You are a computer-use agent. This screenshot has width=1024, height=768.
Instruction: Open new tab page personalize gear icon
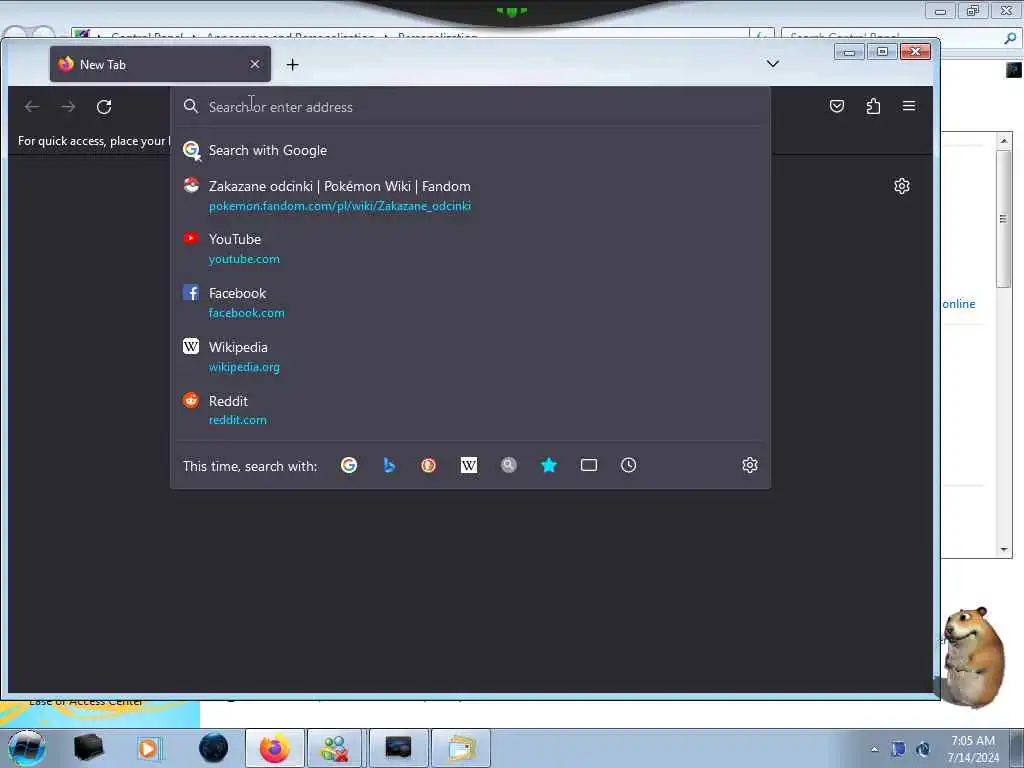901,186
